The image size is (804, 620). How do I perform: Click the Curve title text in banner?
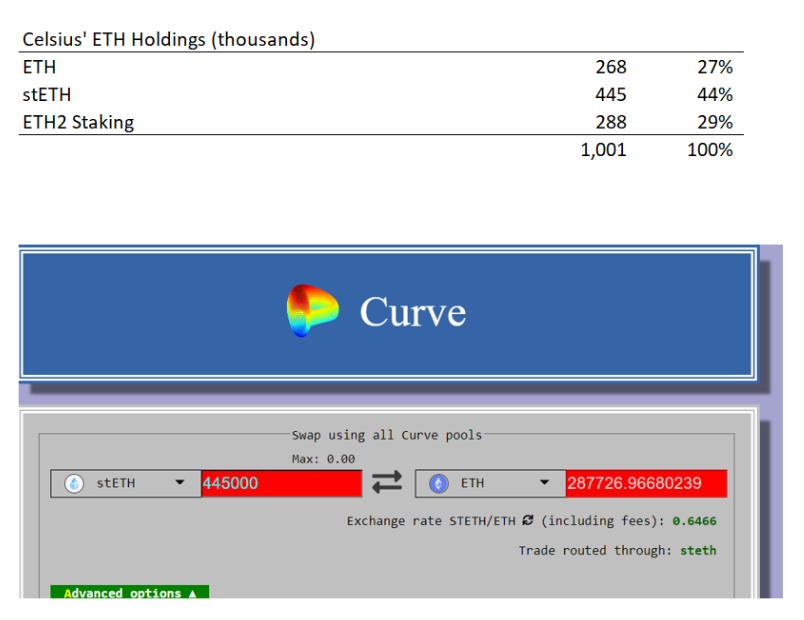[x=413, y=312]
